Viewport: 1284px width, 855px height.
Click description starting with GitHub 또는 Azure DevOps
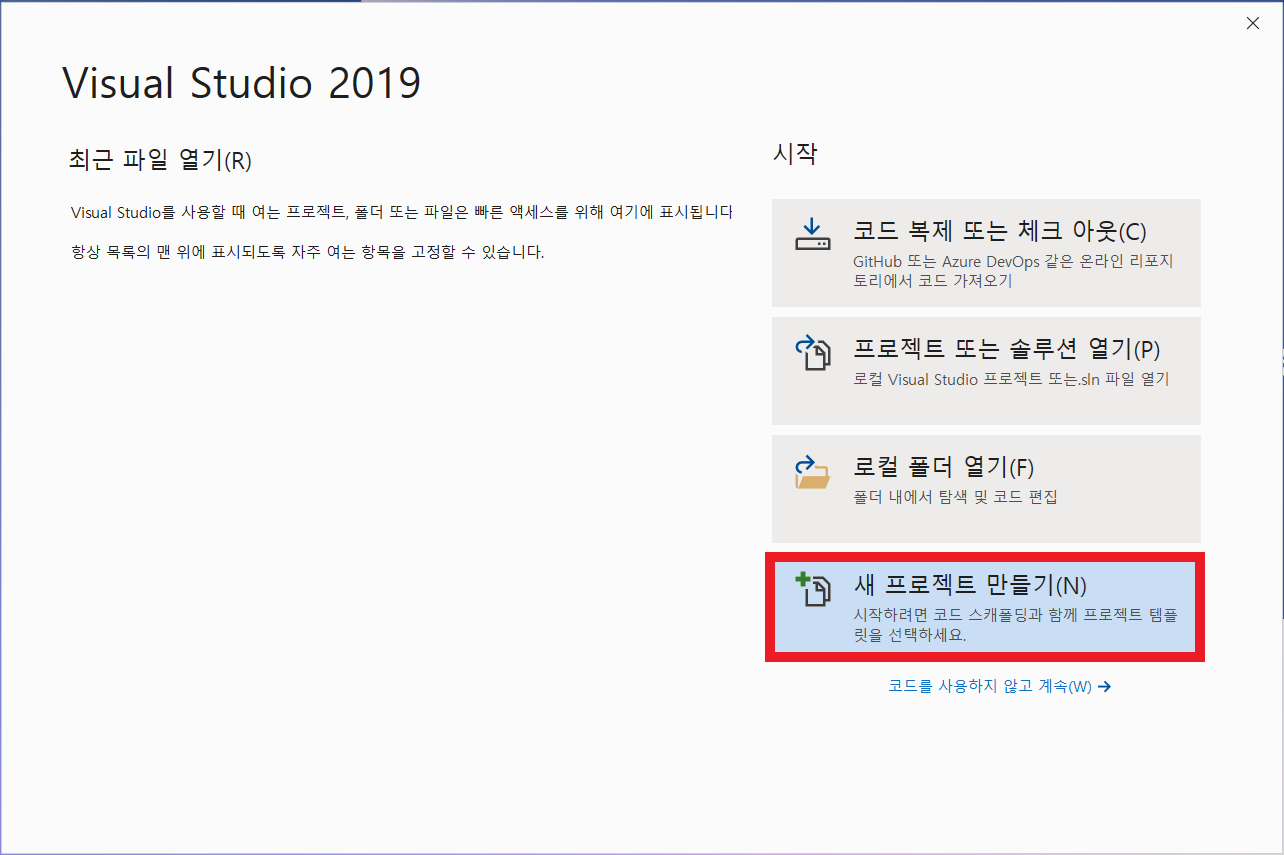click(1013, 271)
